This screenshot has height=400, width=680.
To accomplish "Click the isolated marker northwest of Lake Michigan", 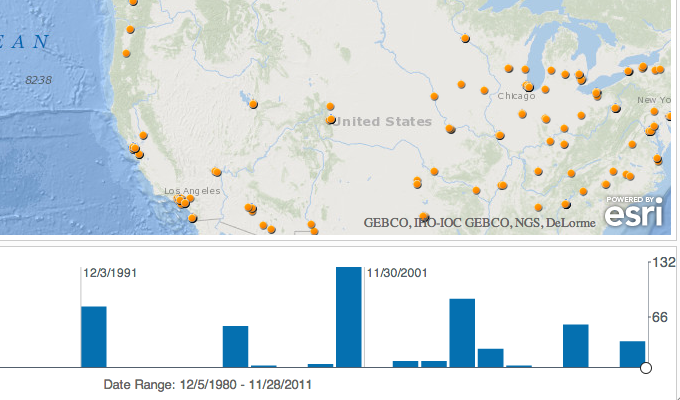I will pos(466,39).
